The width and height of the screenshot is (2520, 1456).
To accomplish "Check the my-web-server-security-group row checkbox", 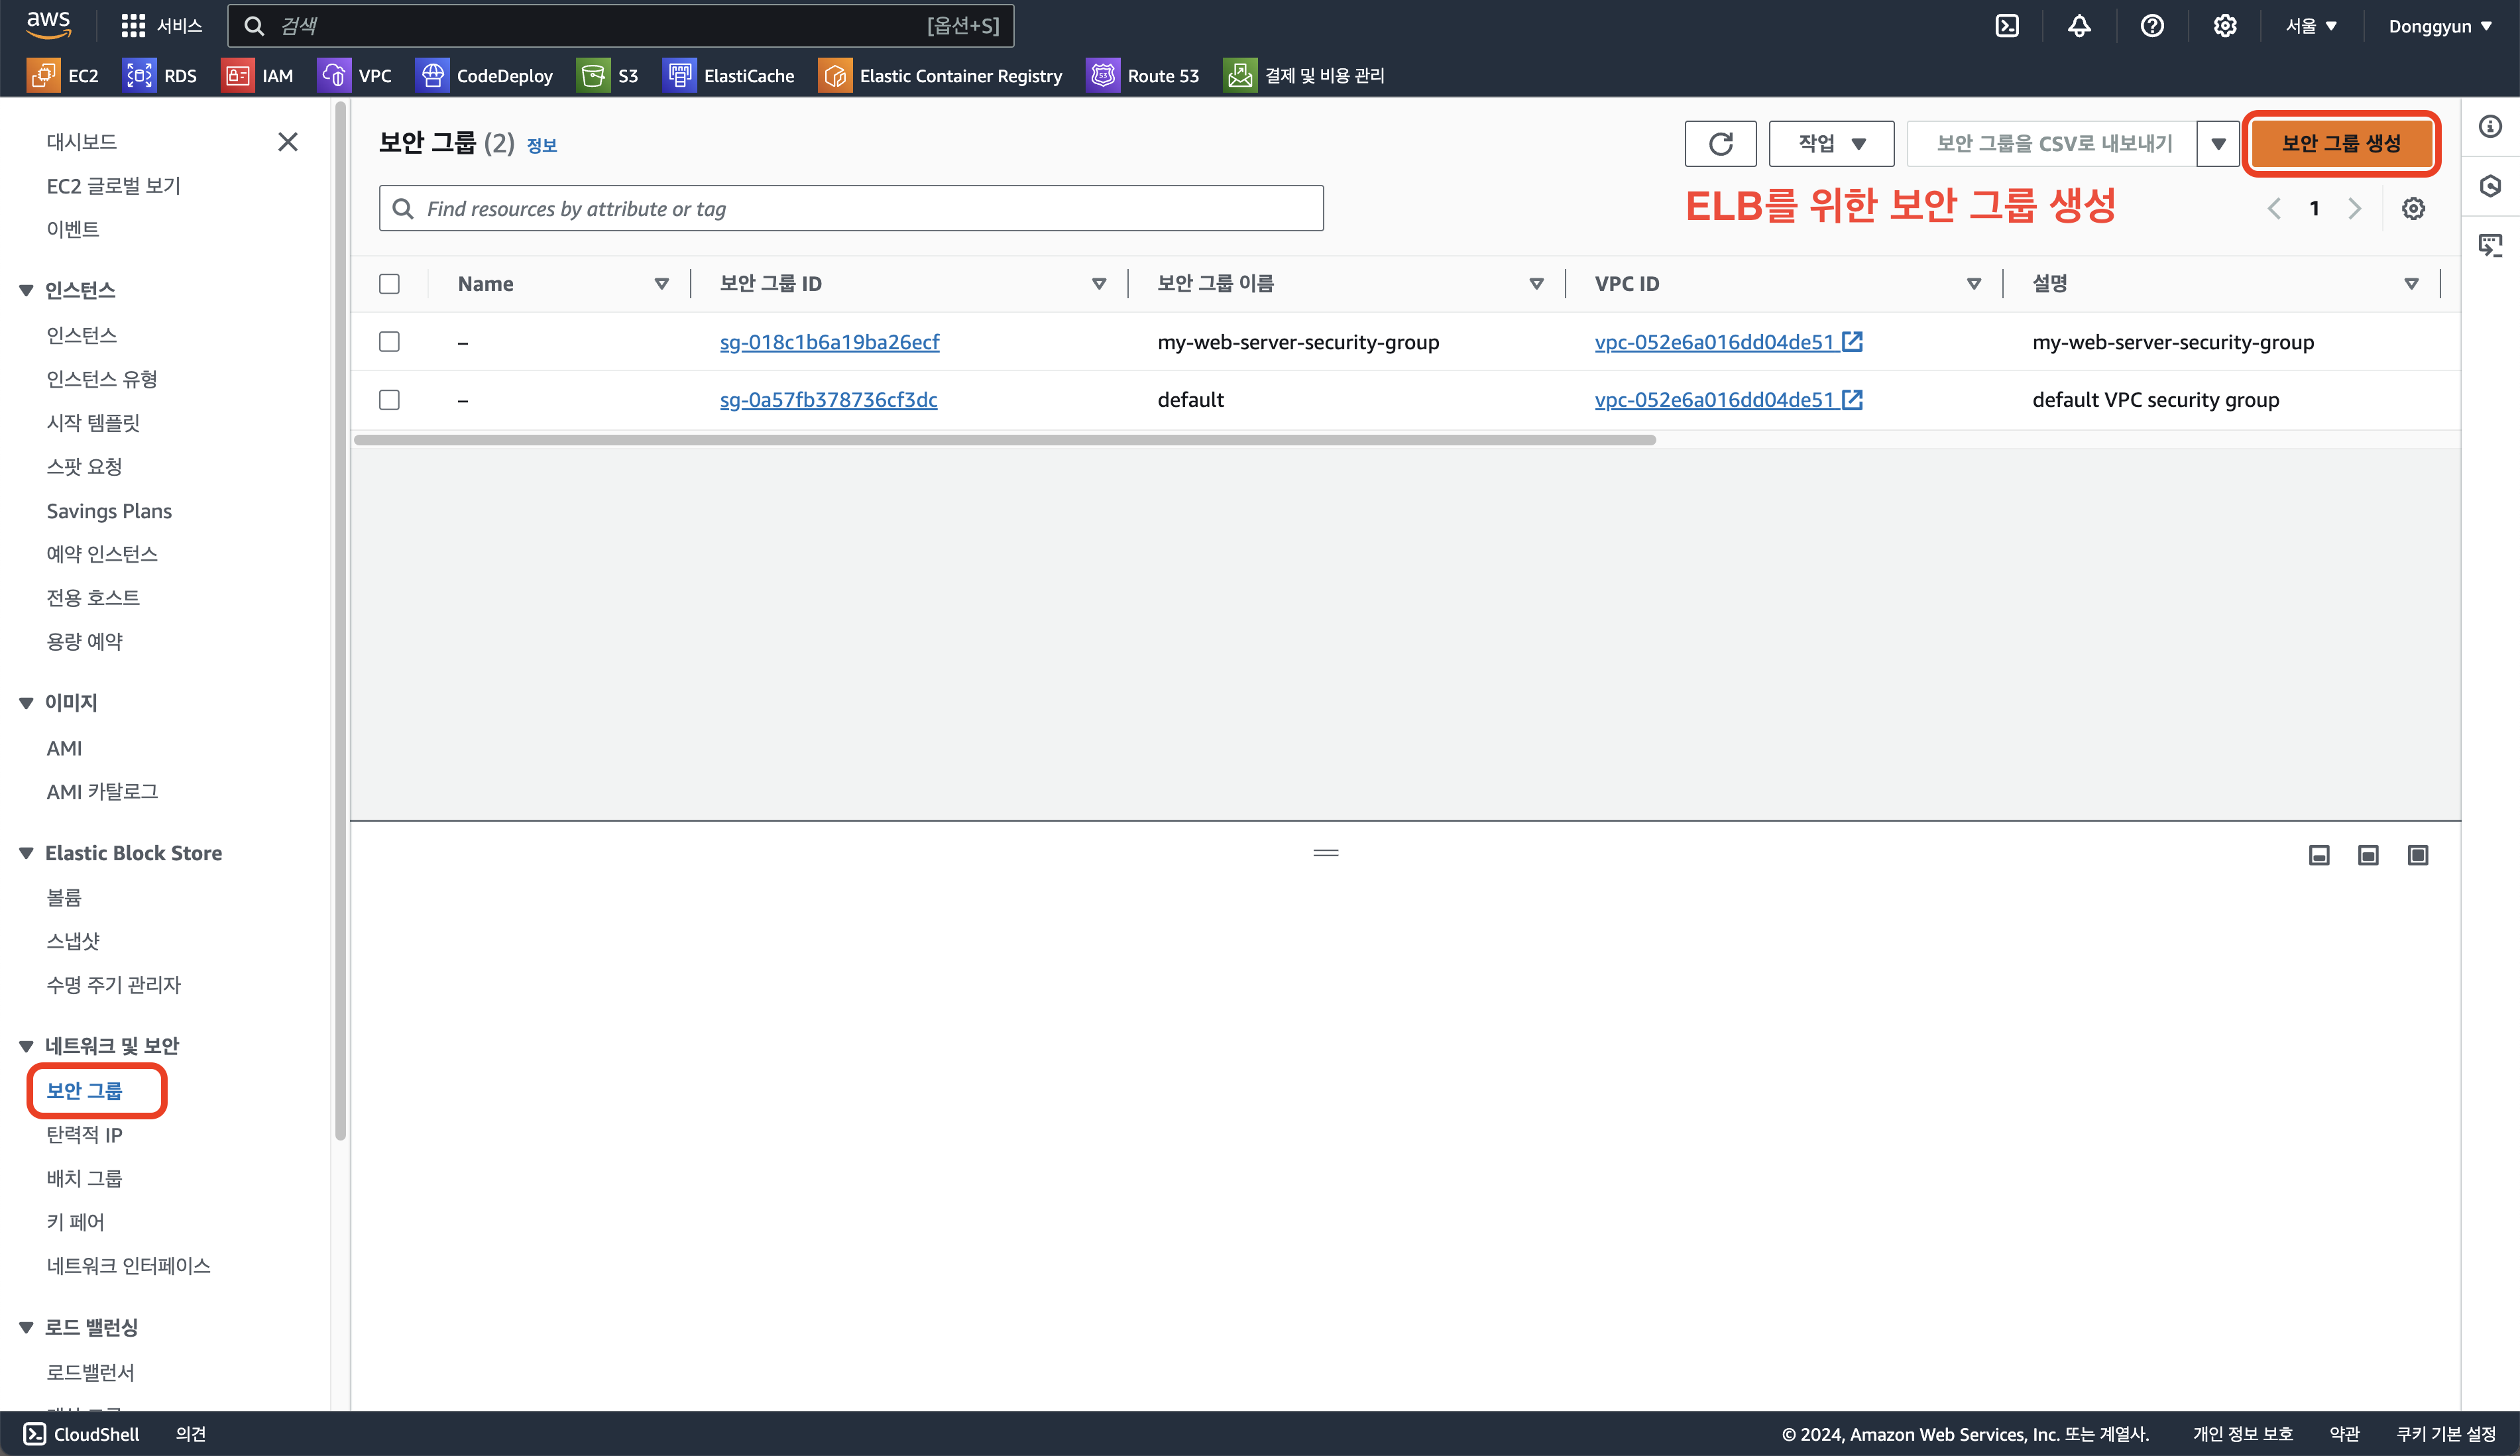I will pos(390,342).
